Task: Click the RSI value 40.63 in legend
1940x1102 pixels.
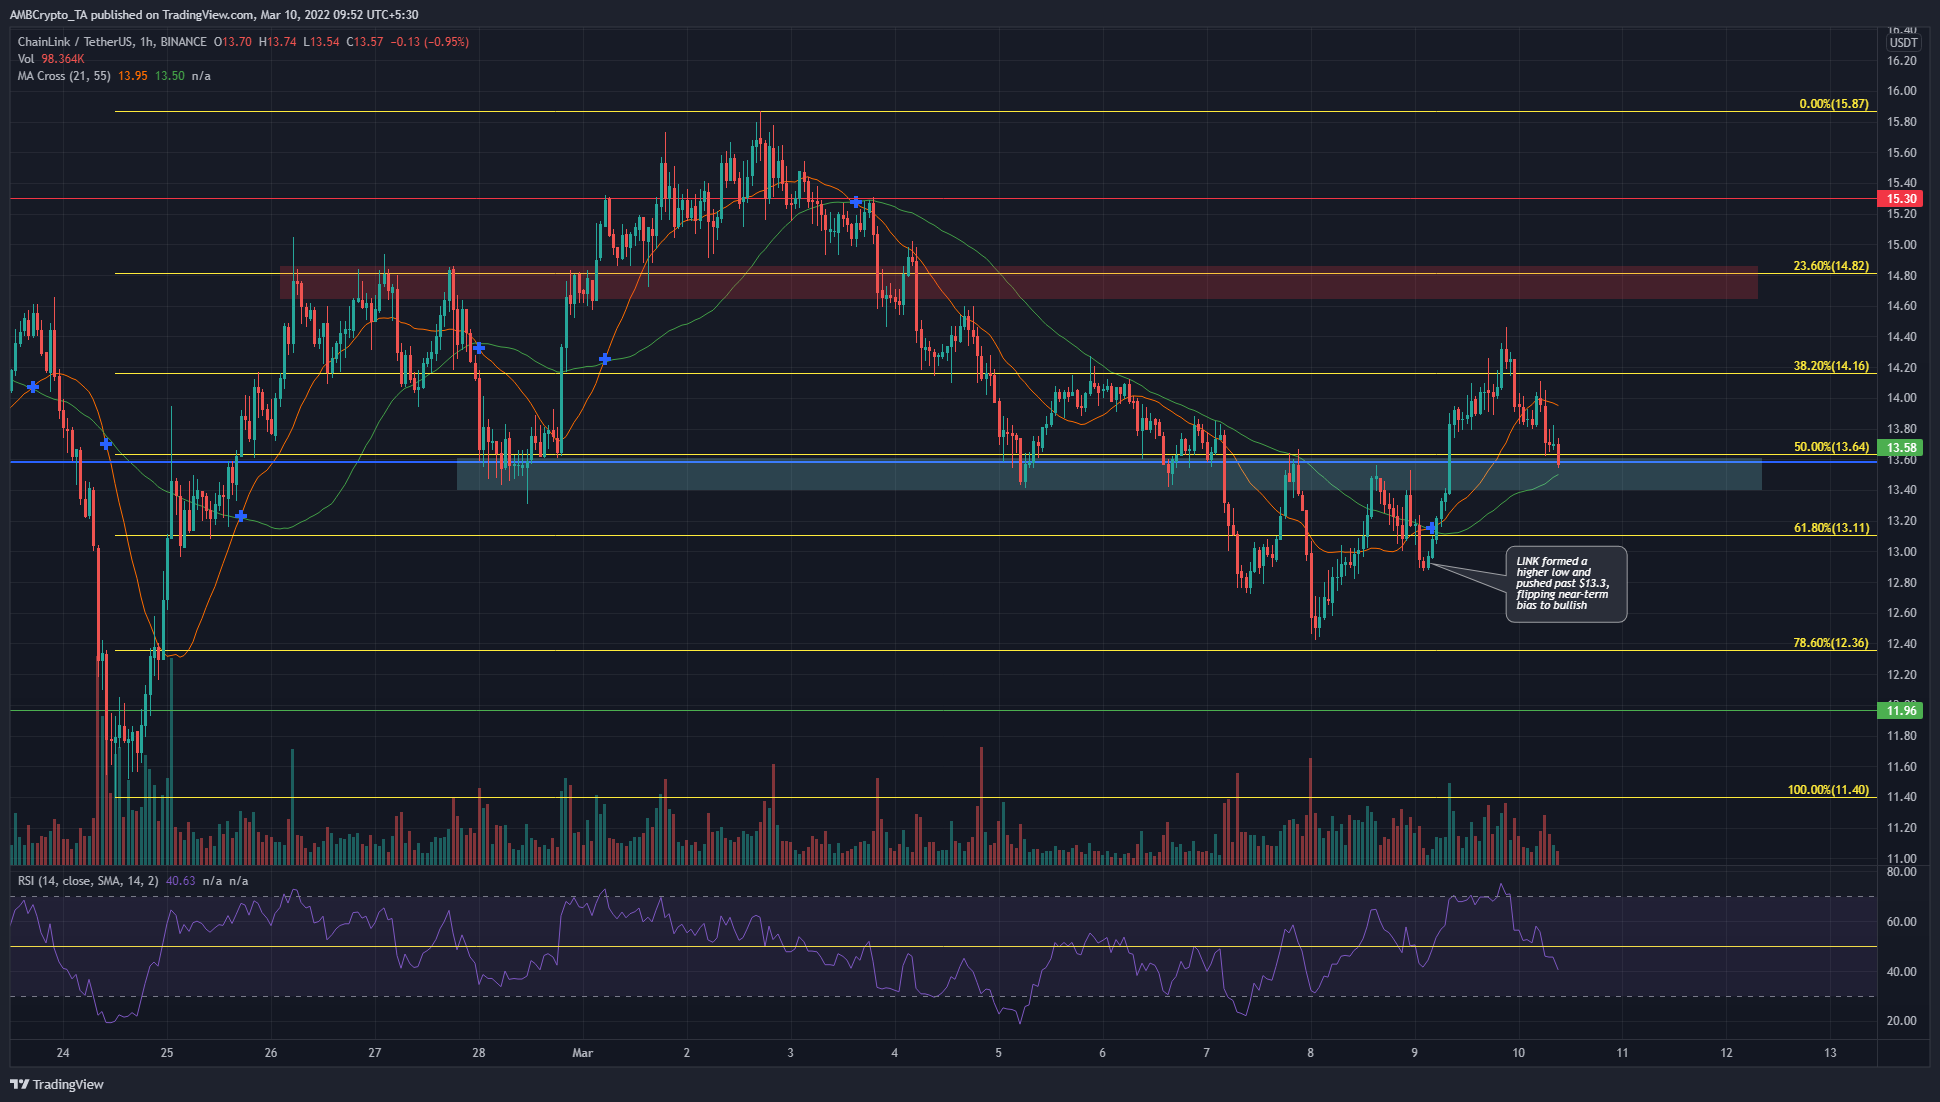Action: [180, 881]
